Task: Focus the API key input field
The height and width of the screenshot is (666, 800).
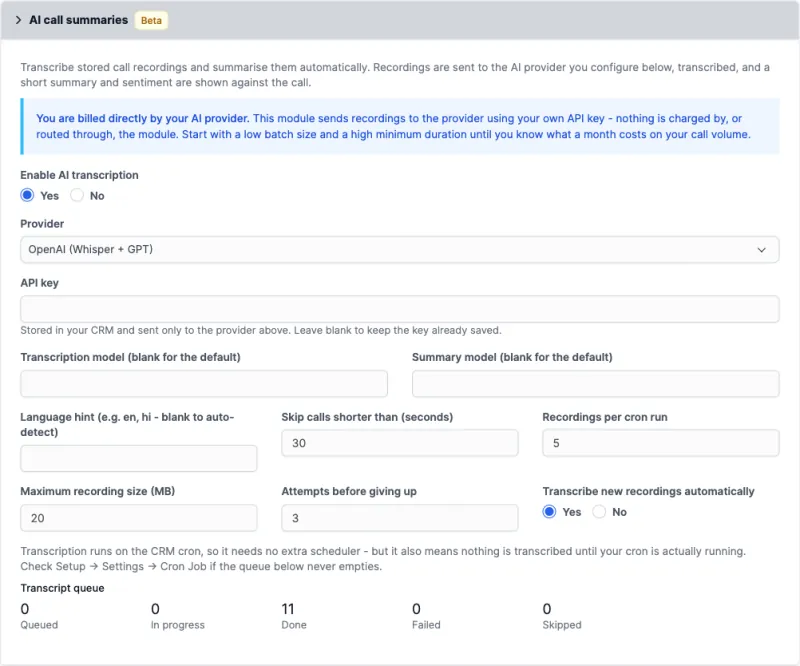Action: 399,309
